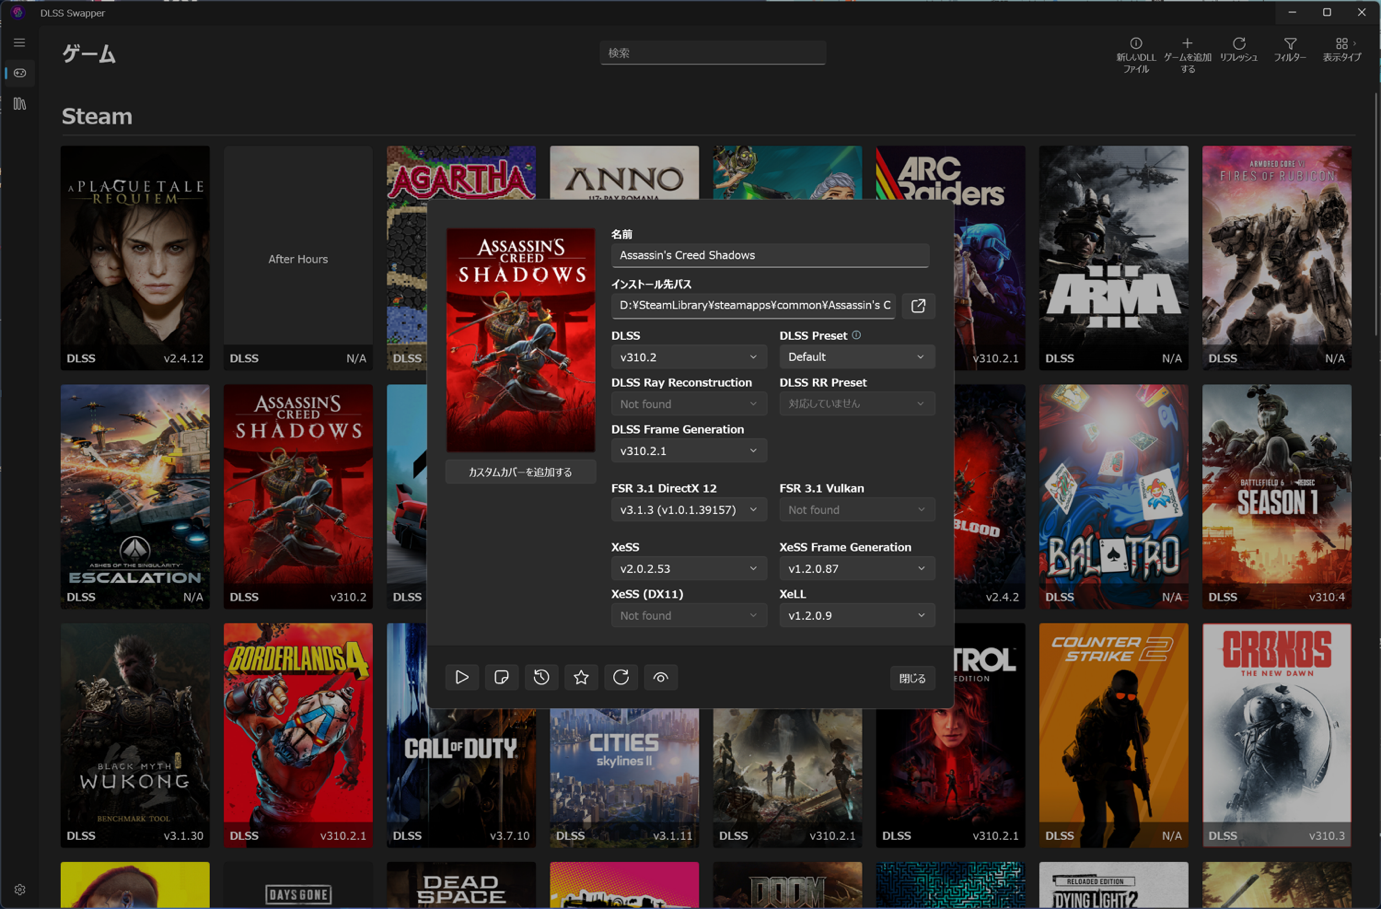Click the カスタムカバーを追加する button
Viewport: 1381px width, 909px height.
click(x=520, y=472)
